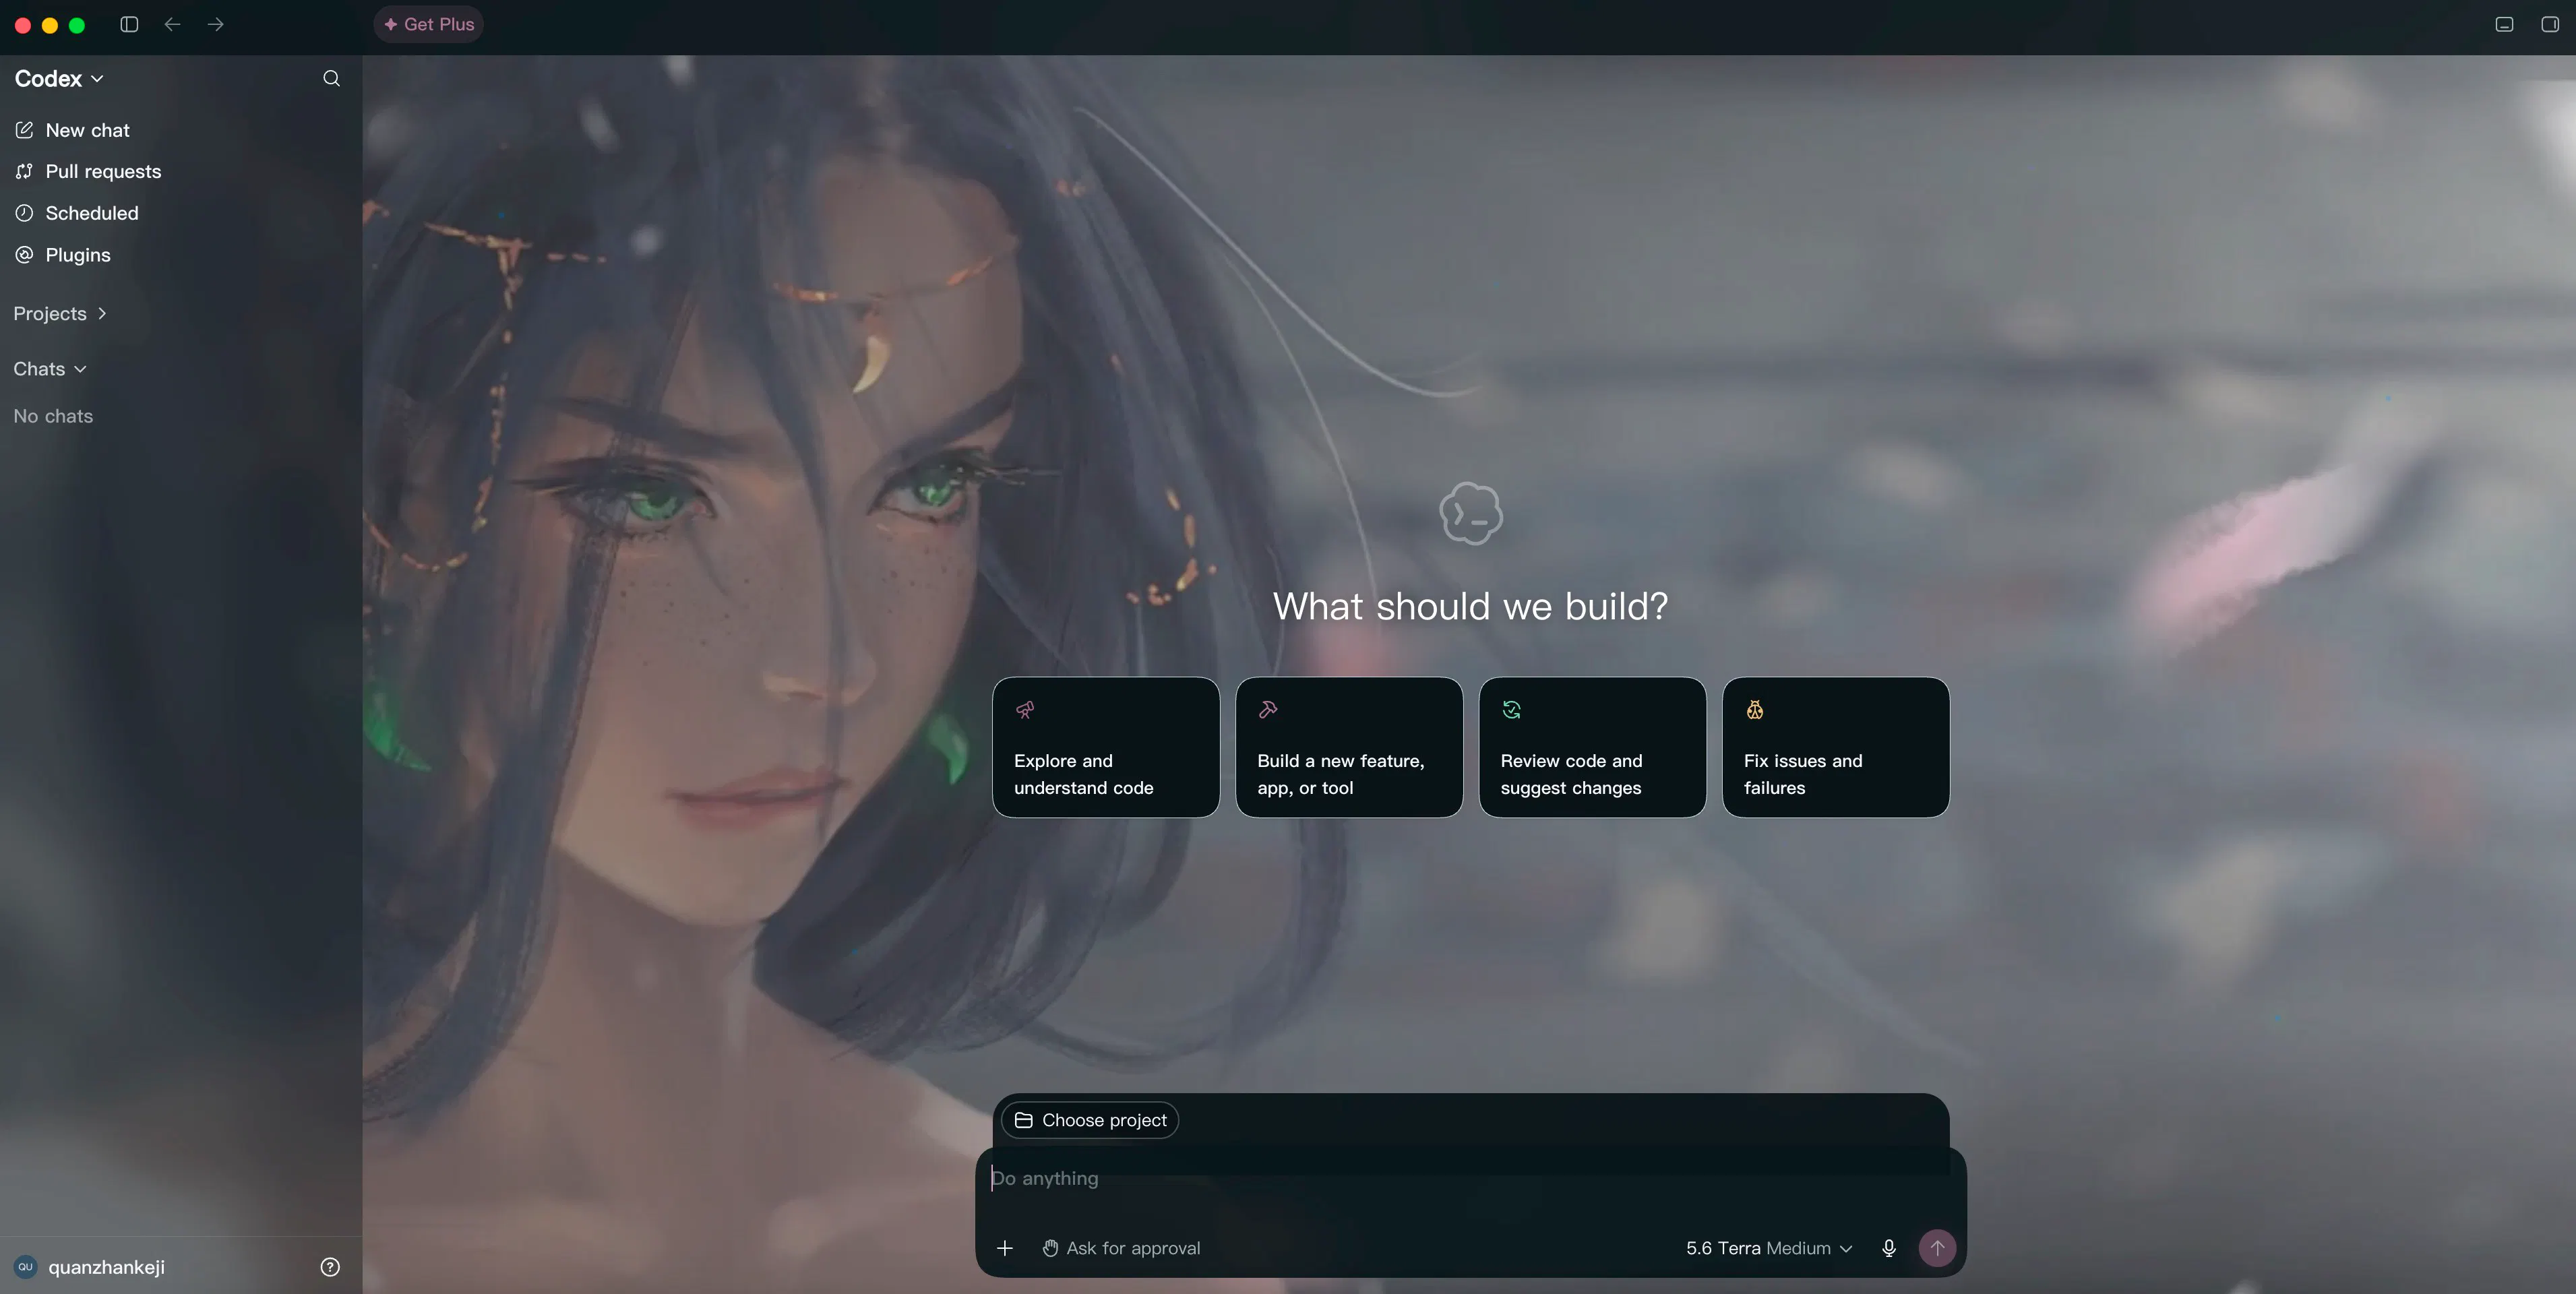Click the microphone dictation icon

click(1888, 1248)
